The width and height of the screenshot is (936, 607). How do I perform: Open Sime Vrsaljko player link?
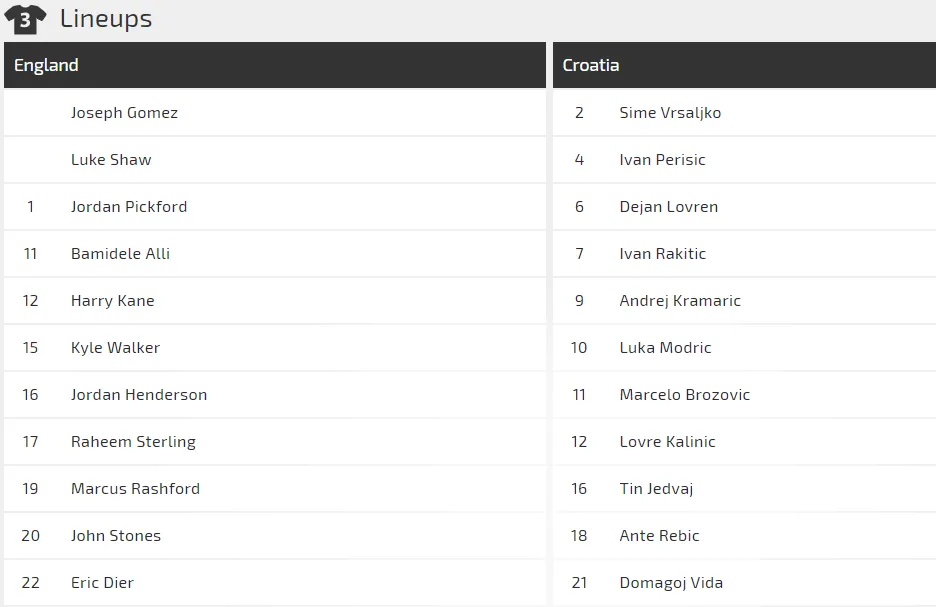[670, 113]
